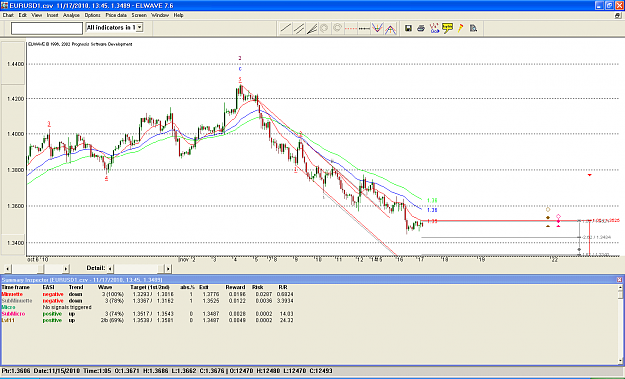Click the green 1.36 moving average label
The height and width of the screenshot is (379, 625).
point(432,200)
